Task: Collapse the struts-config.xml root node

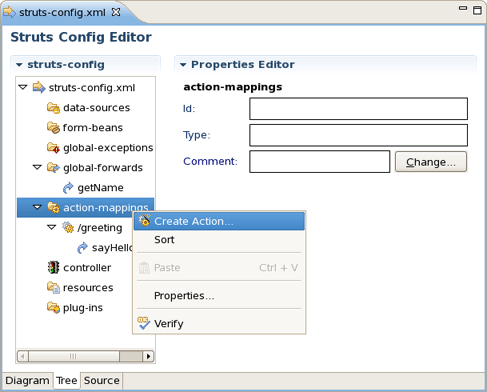Action: tap(23, 87)
